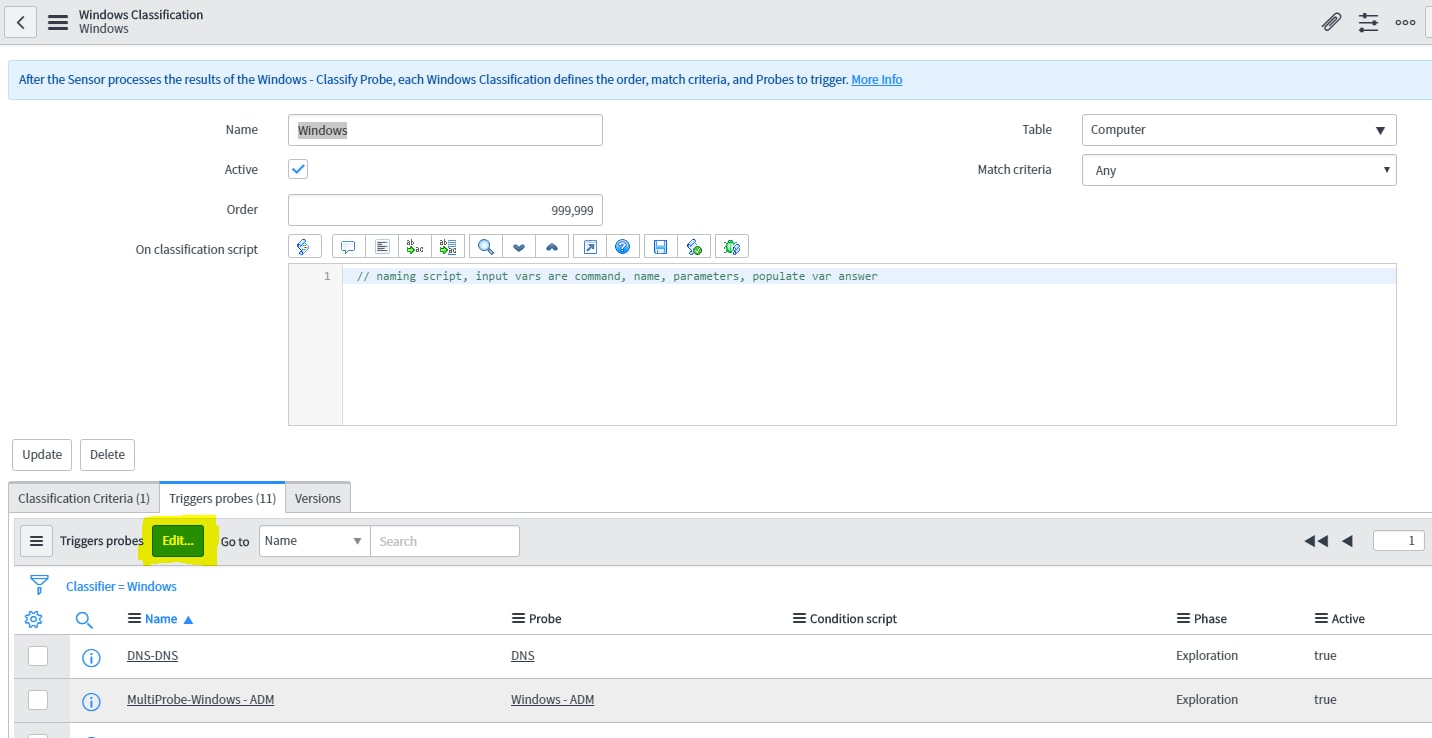This screenshot has width=1432, height=738.
Task: Toggle script editor full screen
Action: [589, 246]
